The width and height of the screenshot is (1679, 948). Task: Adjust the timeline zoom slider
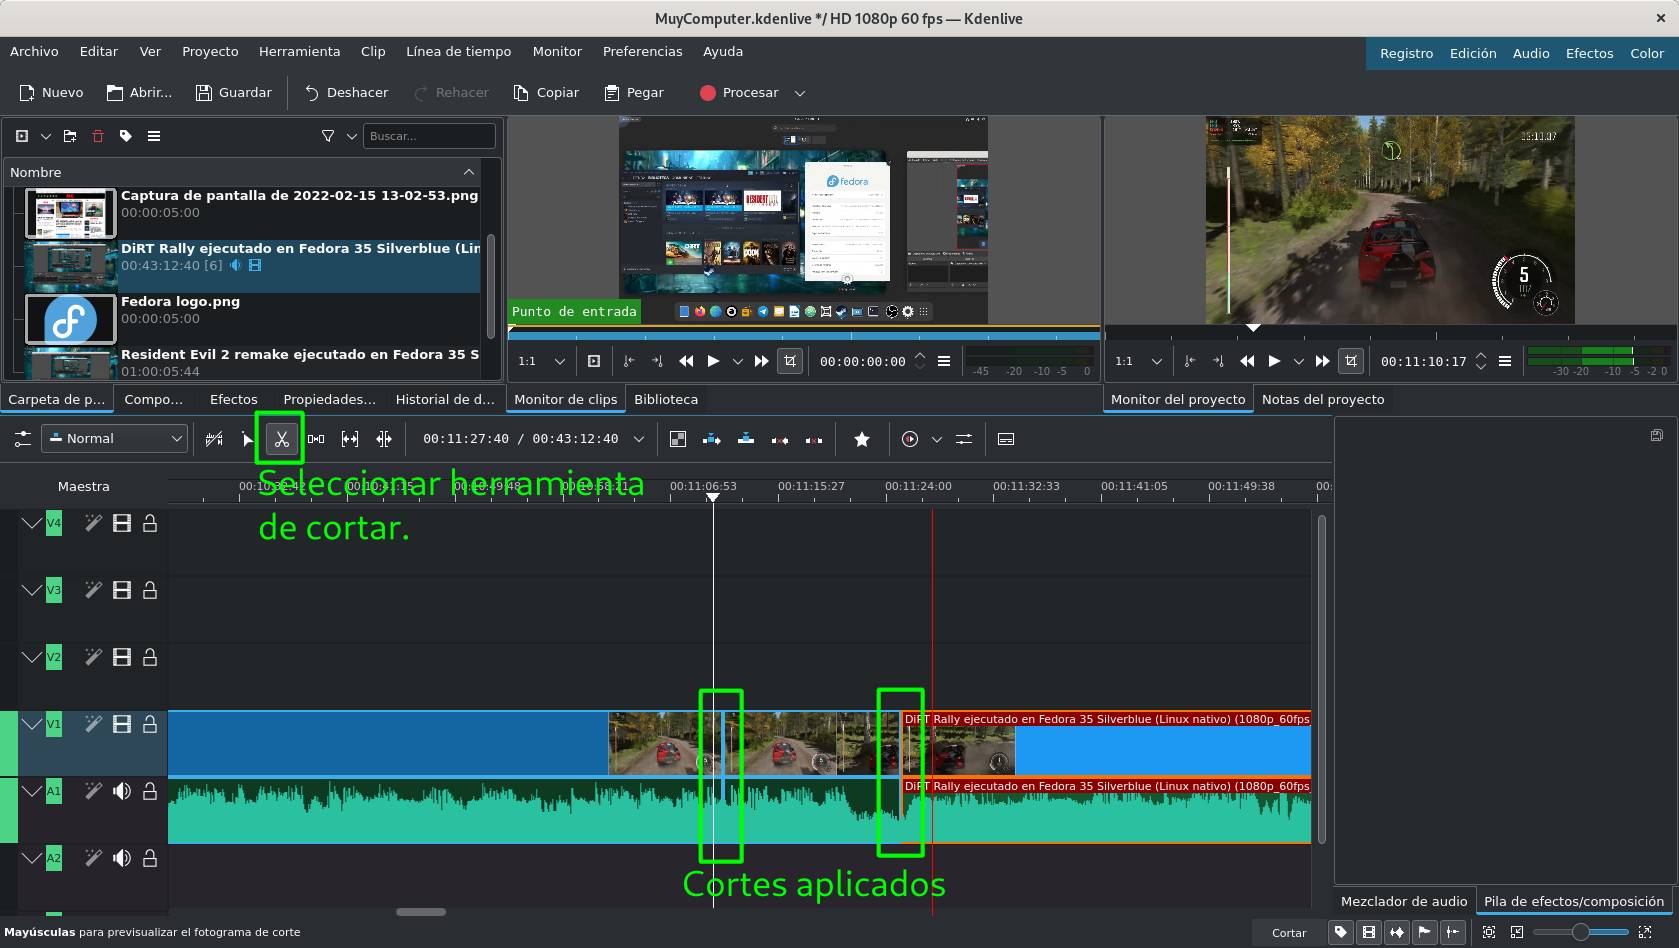pyautogui.click(x=1580, y=932)
